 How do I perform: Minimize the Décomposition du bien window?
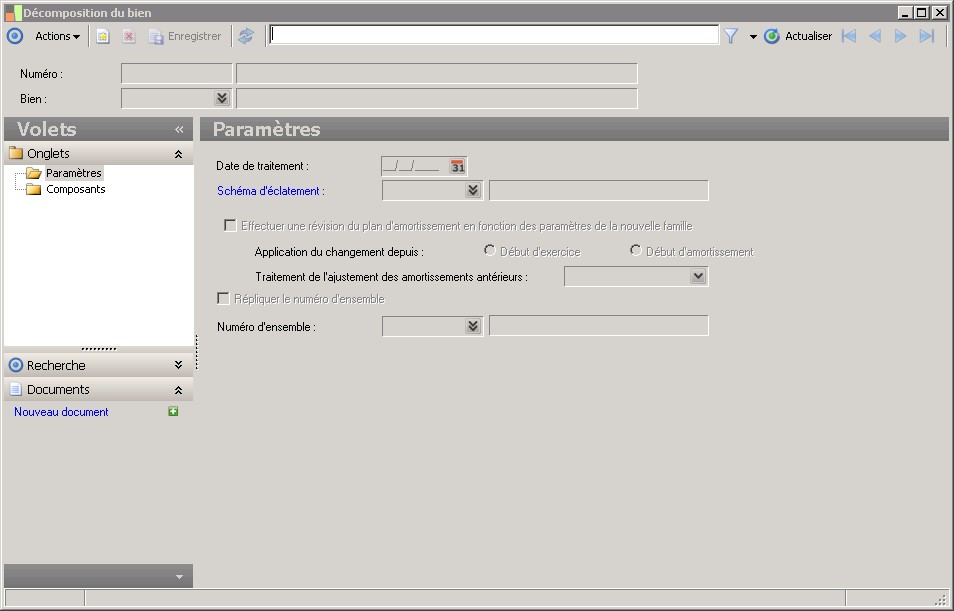pyautogui.click(x=905, y=12)
